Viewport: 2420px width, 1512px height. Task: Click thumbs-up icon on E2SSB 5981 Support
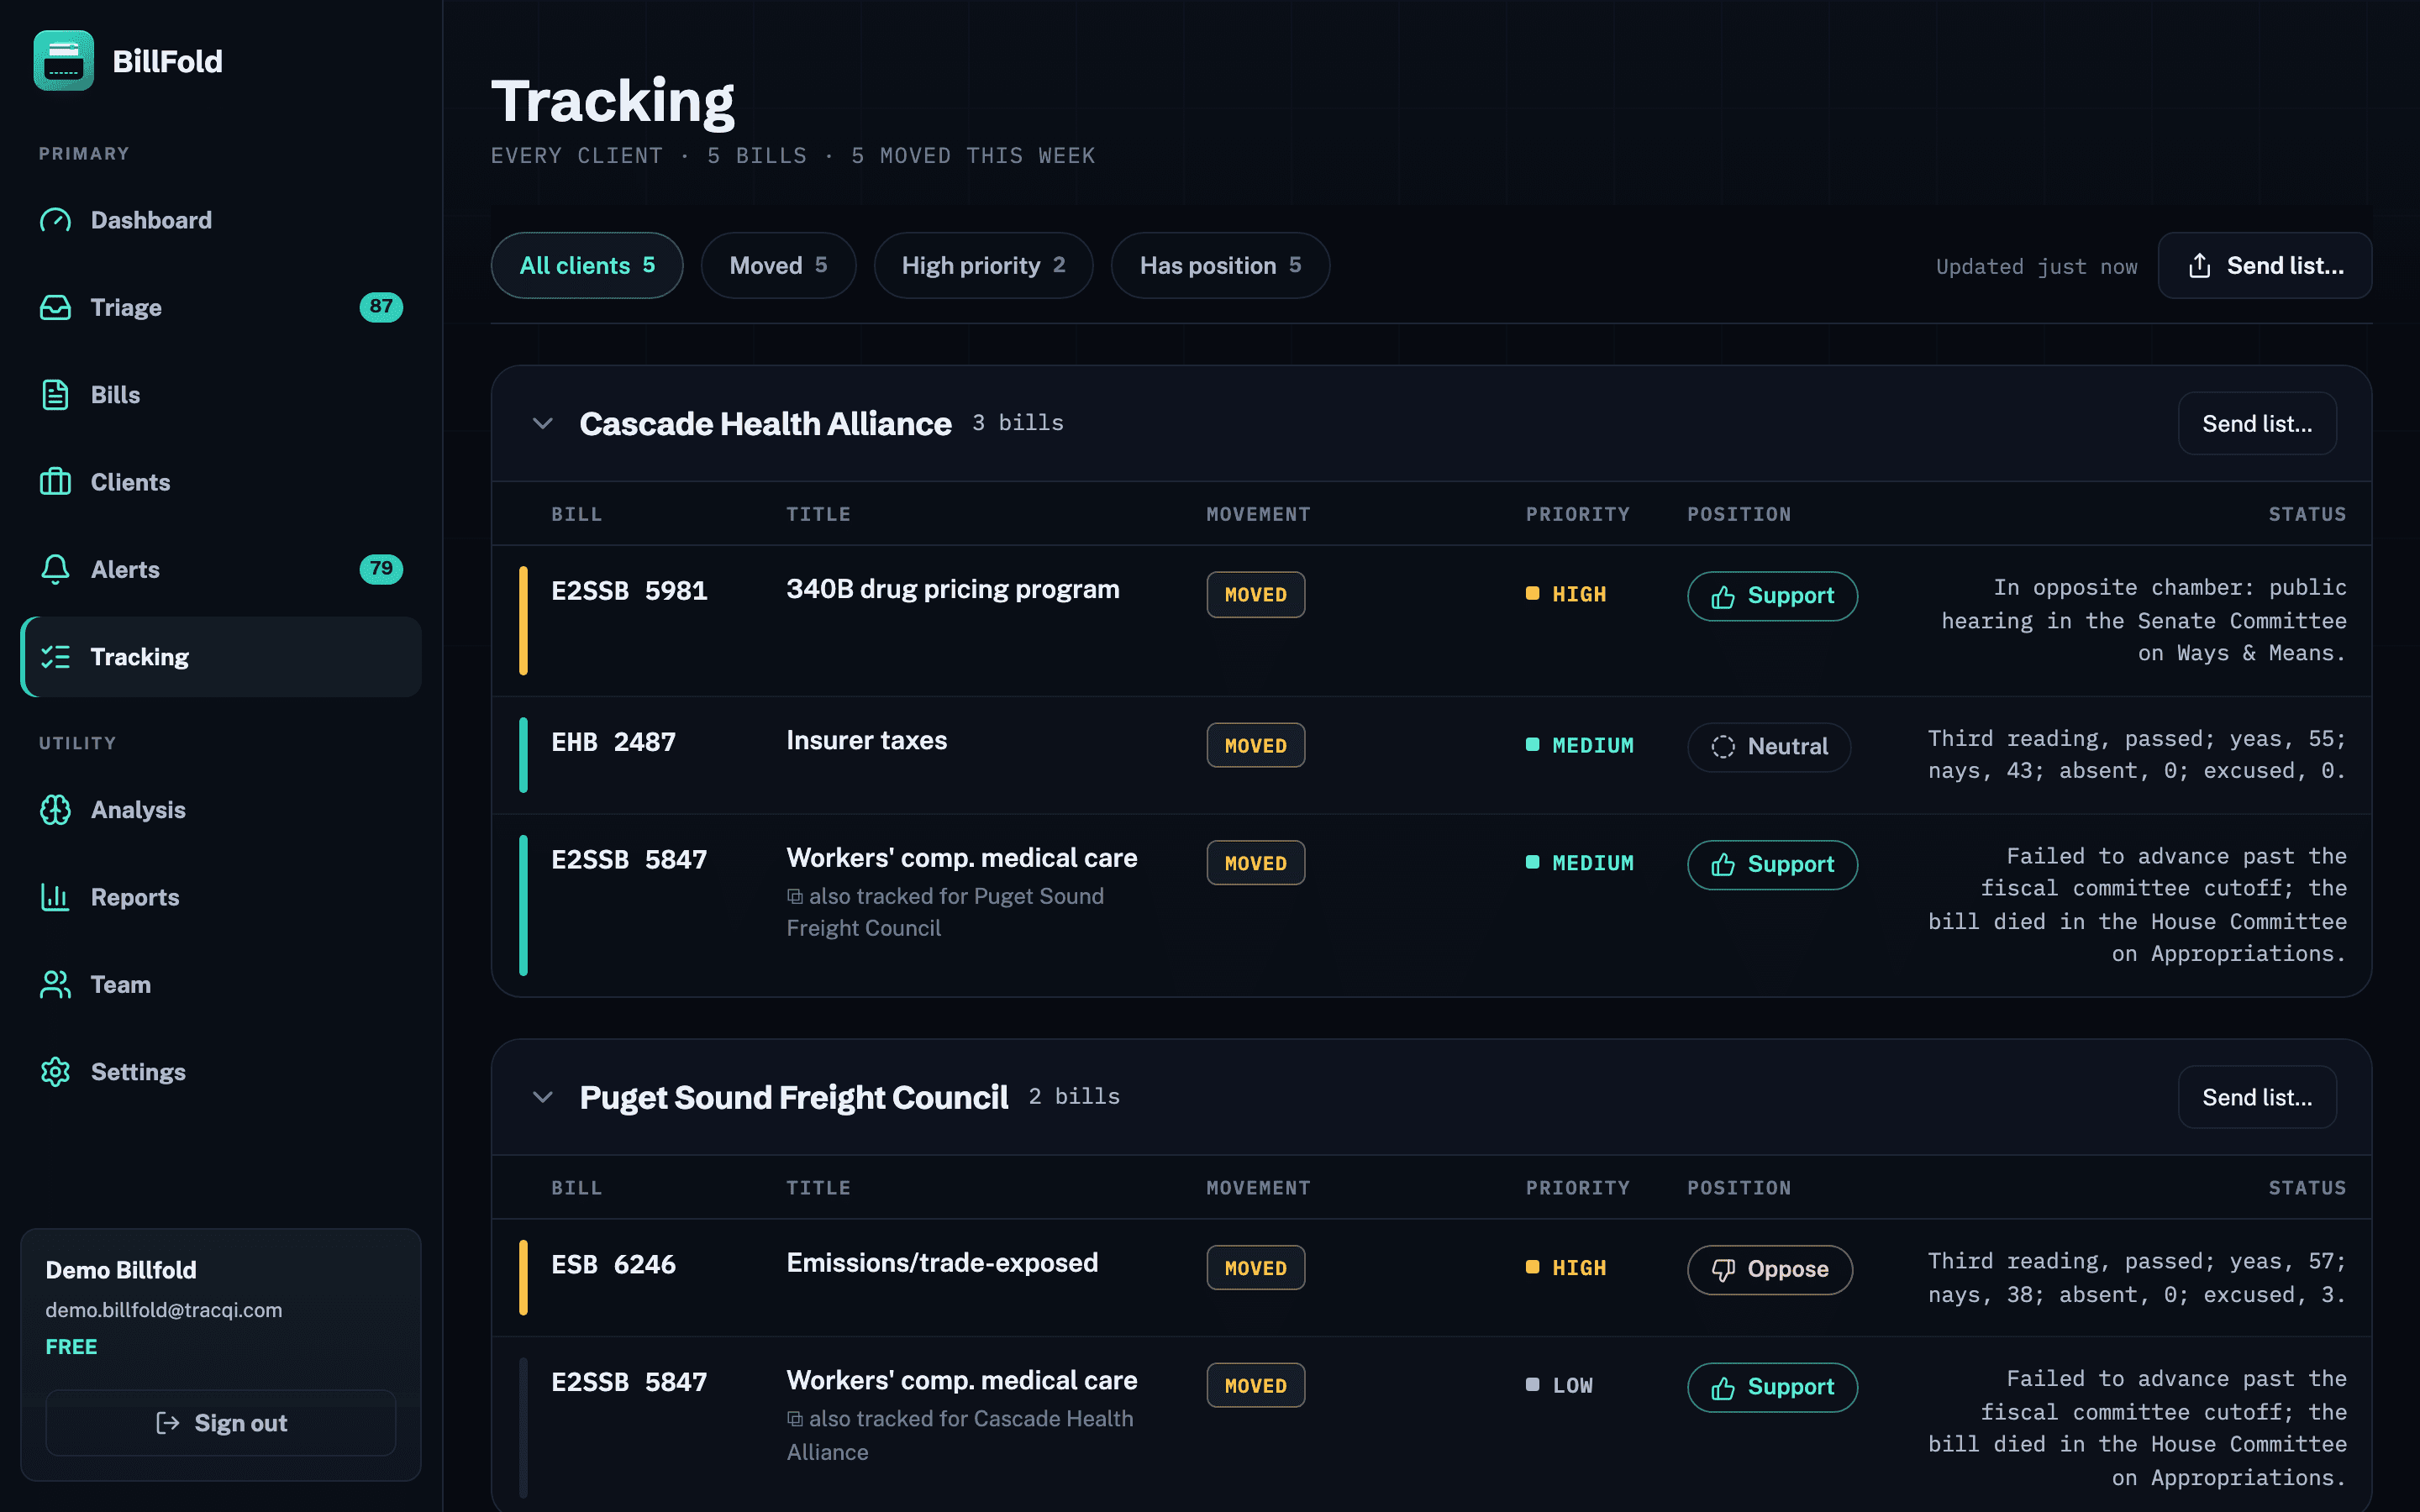point(1722,597)
